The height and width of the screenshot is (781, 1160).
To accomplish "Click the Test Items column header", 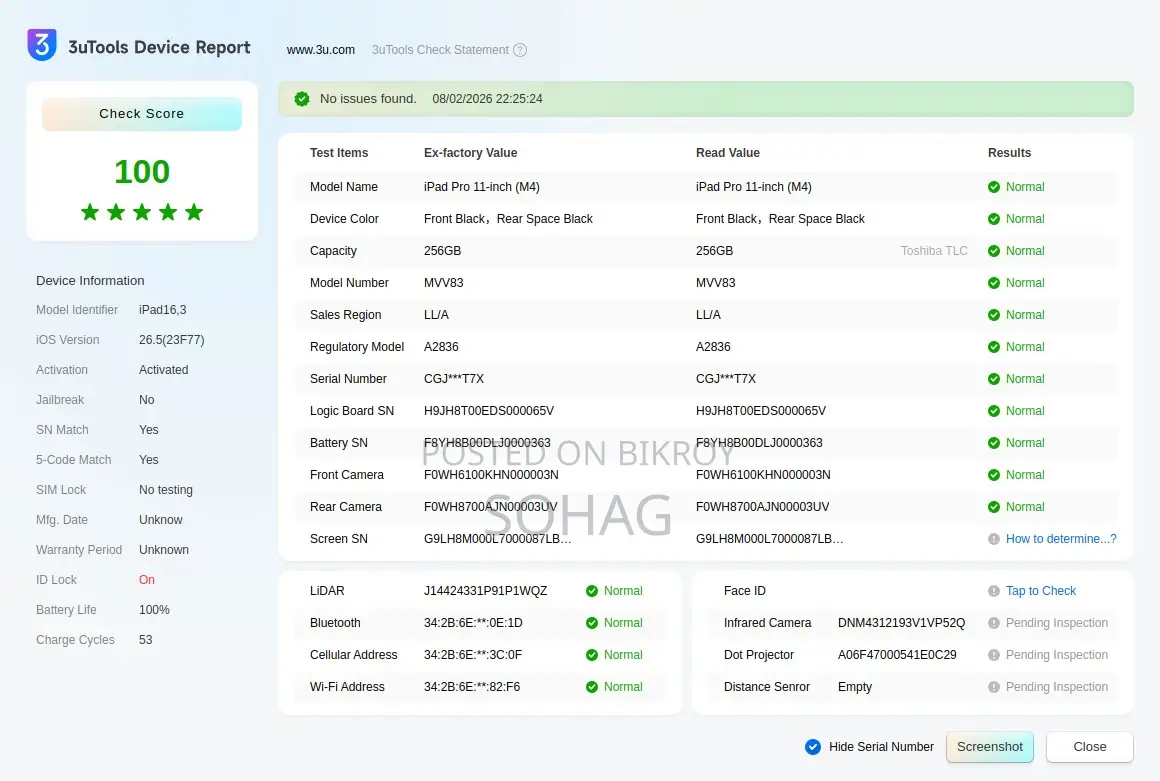I will tap(339, 153).
